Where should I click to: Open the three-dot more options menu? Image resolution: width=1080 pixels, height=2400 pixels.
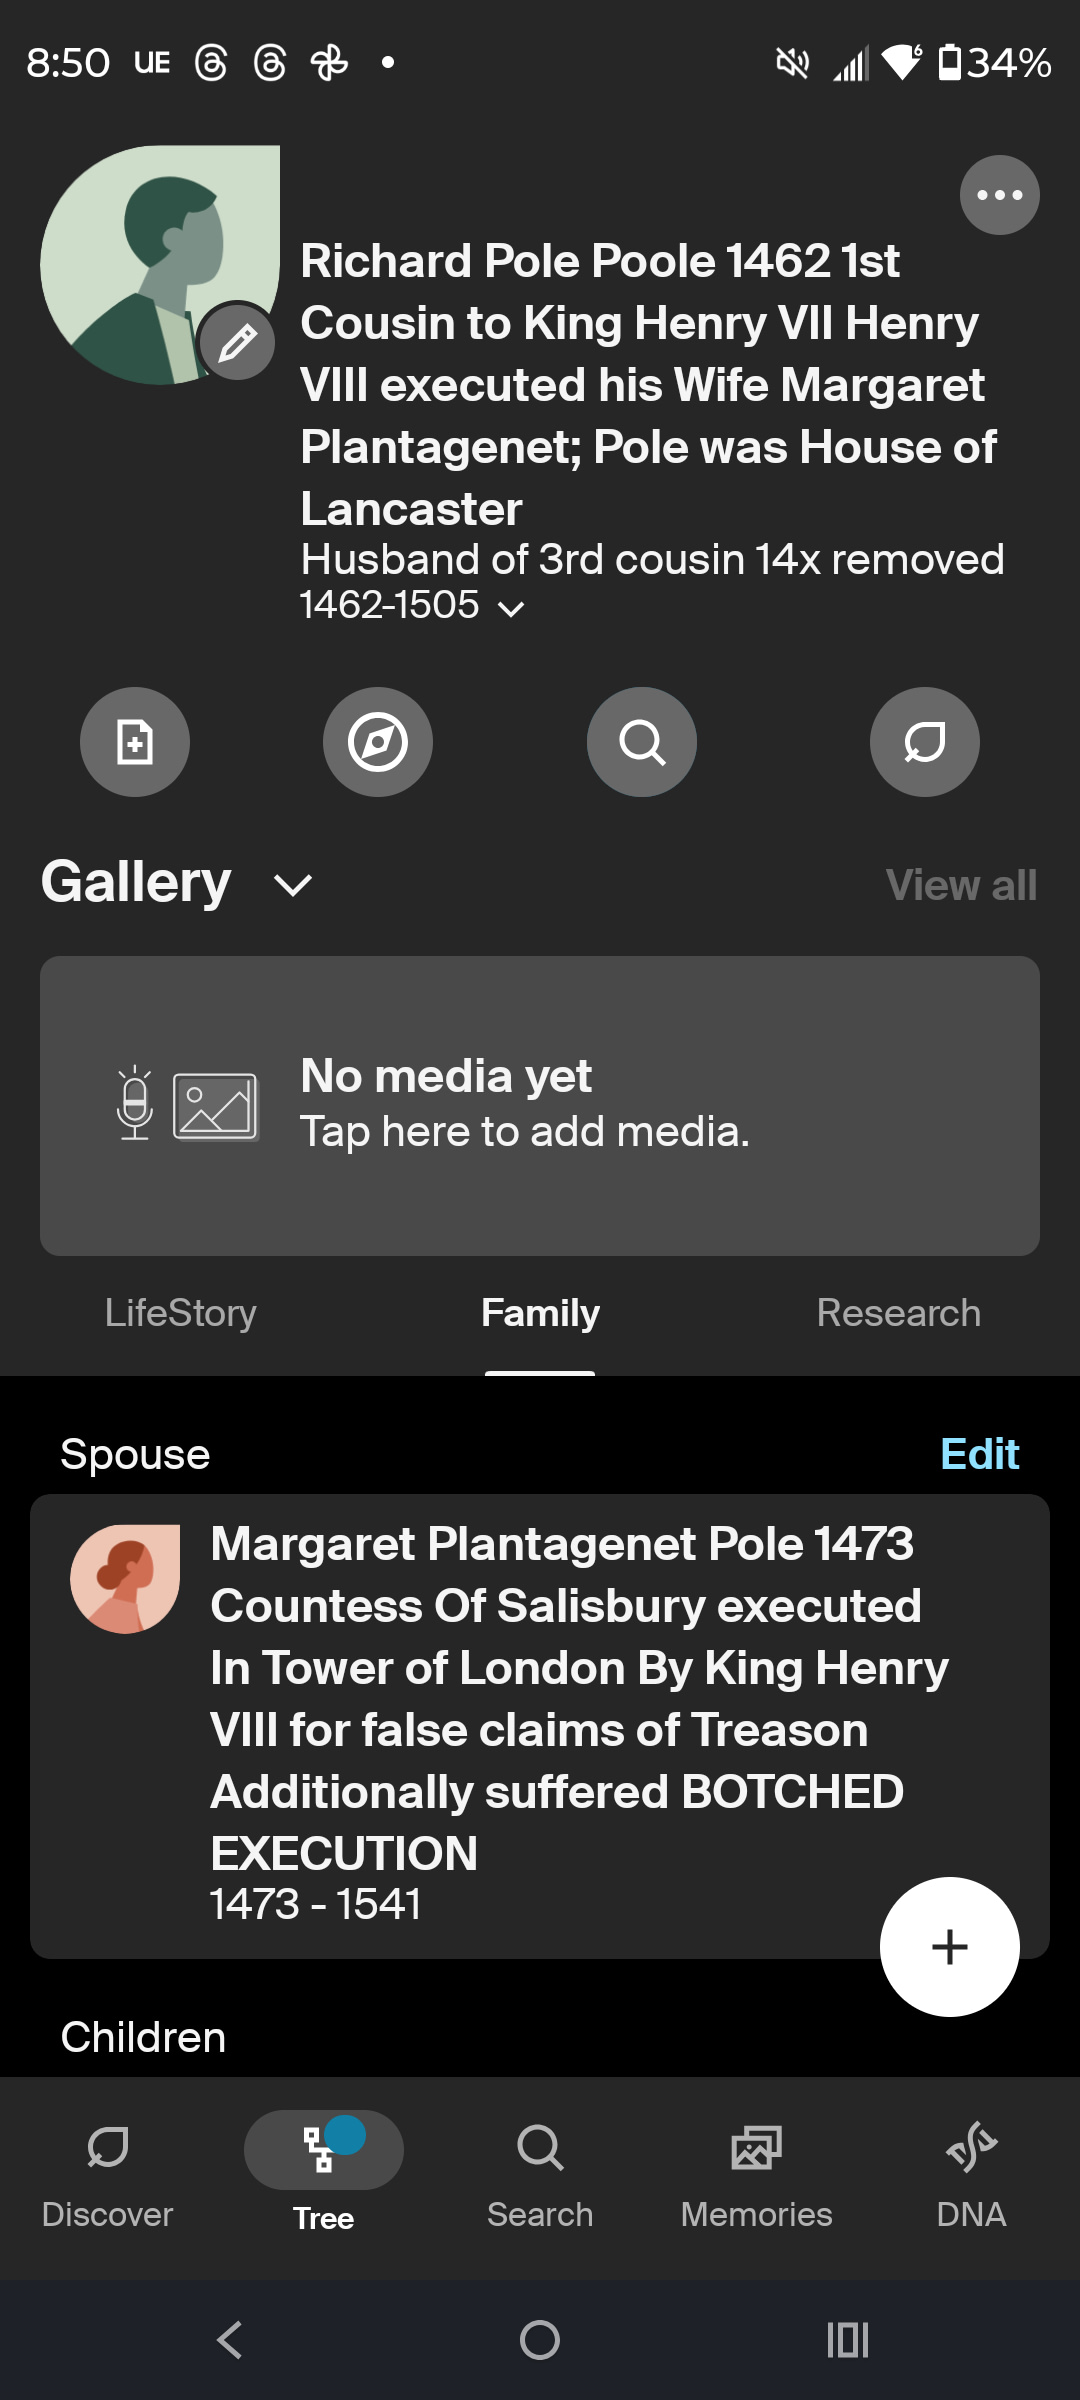click(x=999, y=195)
